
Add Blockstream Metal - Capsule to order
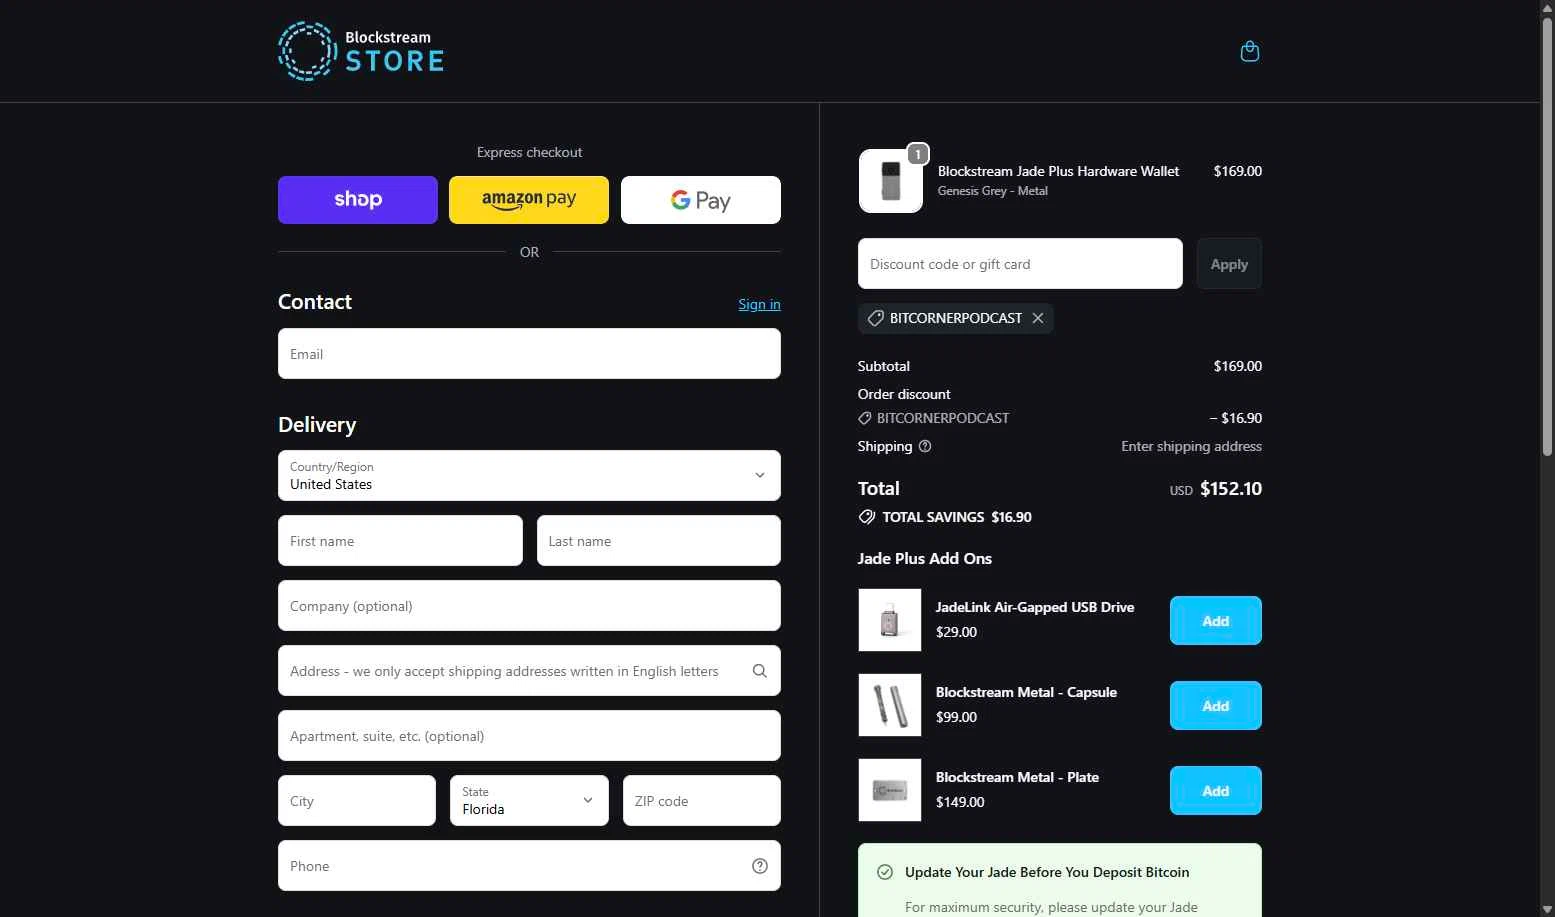pos(1216,706)
